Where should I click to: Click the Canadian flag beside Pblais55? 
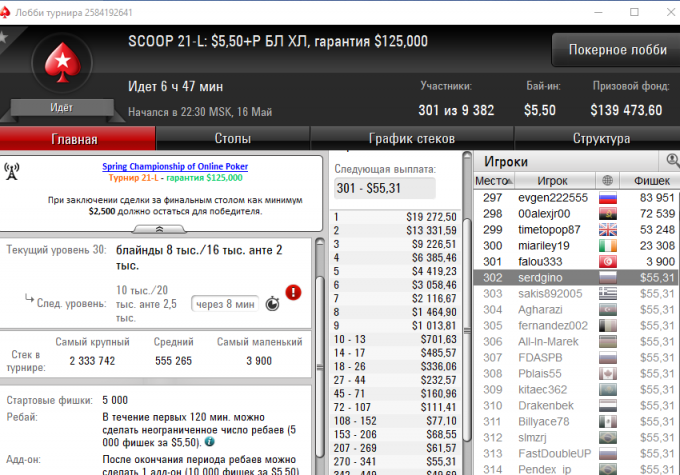coord(608,374)
